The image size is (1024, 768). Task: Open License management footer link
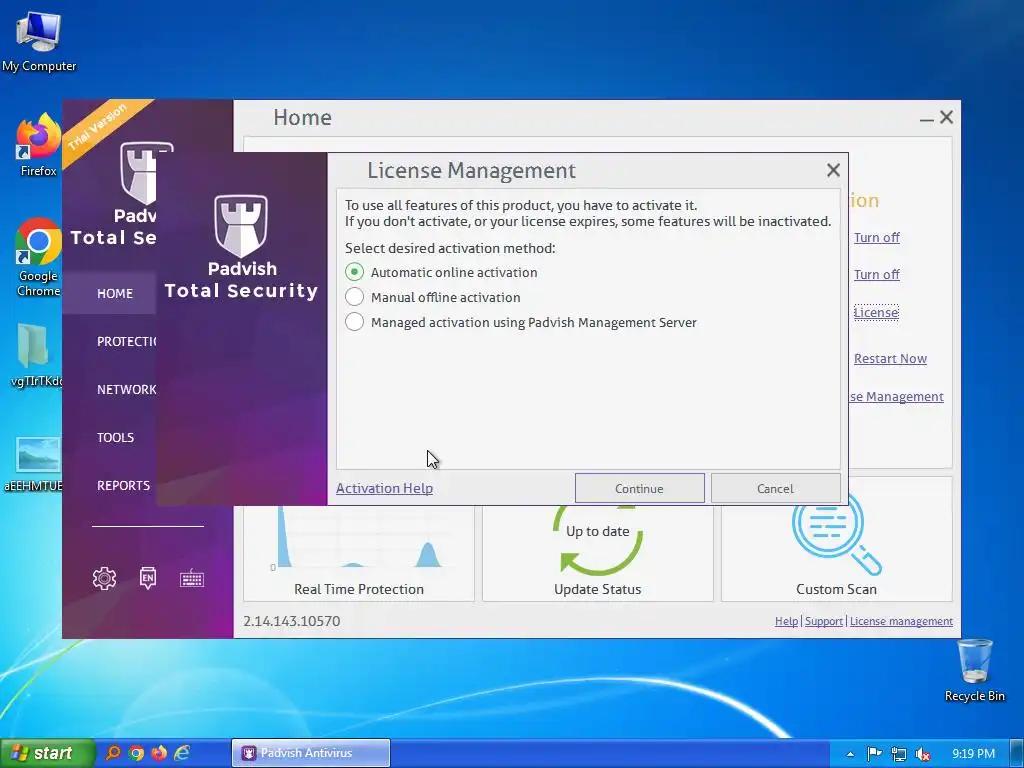pos(901,621)
